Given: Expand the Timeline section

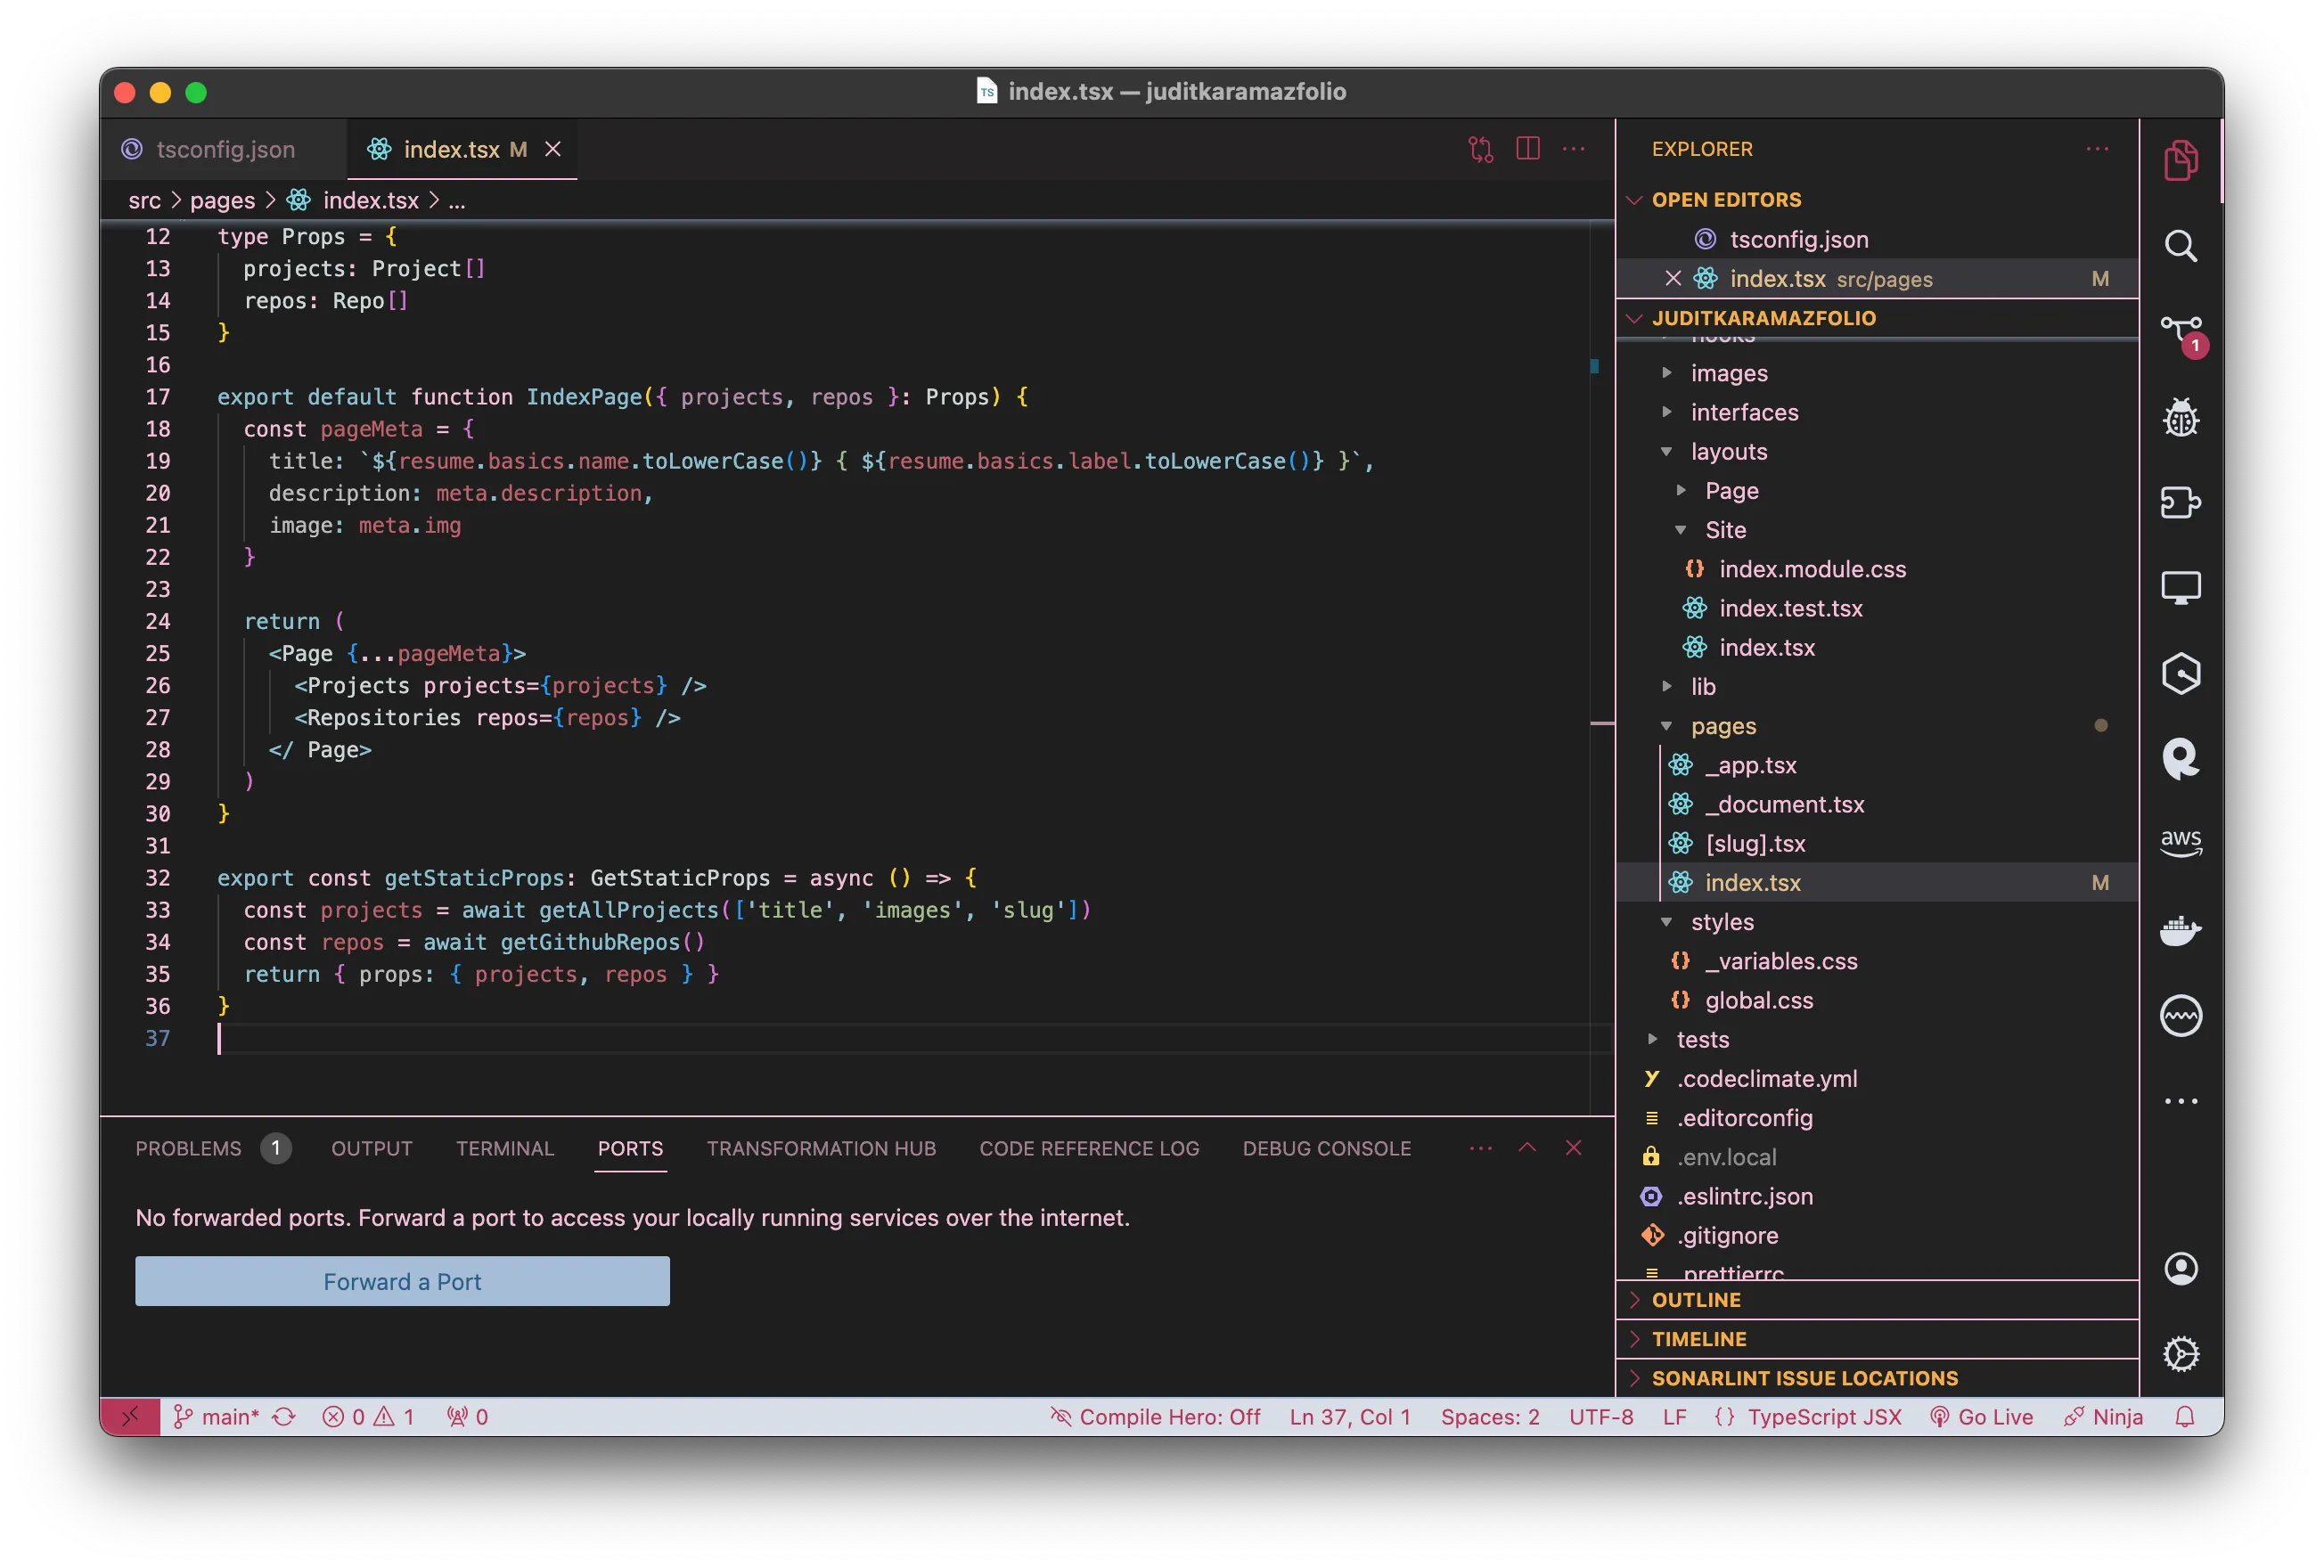Looking at the screenshot, I should point(1699,1339).
